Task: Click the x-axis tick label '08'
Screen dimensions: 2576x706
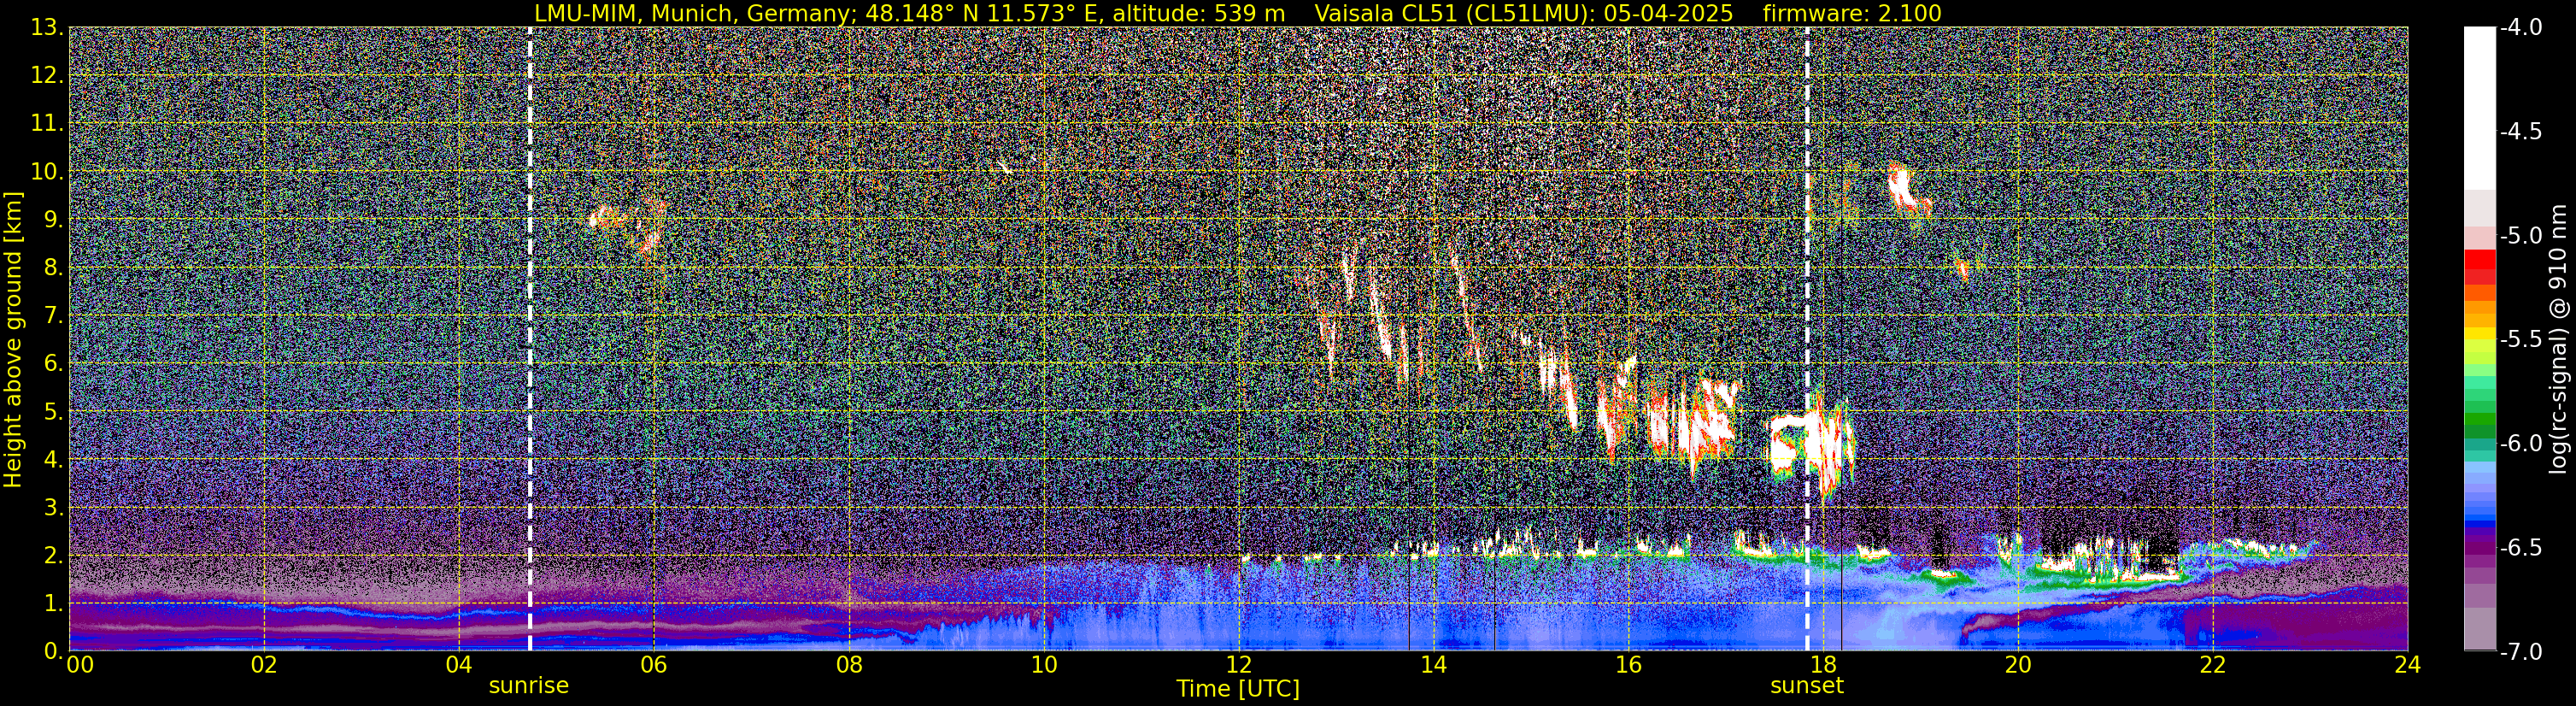Action: (848, 665)
